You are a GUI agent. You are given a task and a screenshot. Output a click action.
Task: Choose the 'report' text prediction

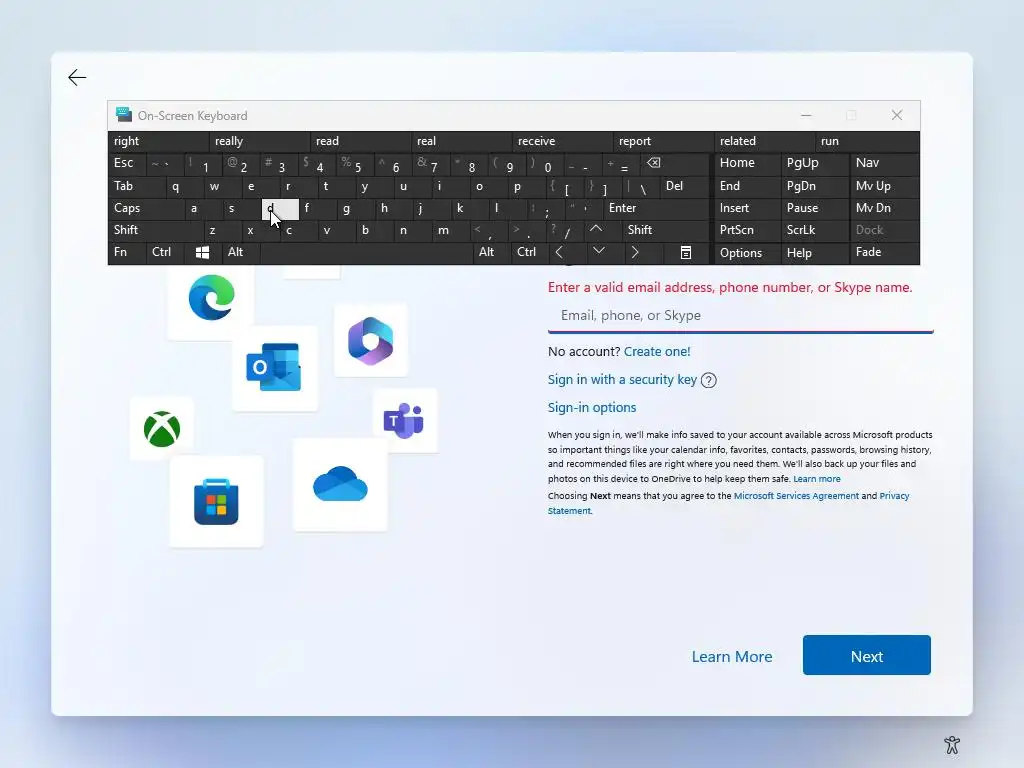(664, 141)
